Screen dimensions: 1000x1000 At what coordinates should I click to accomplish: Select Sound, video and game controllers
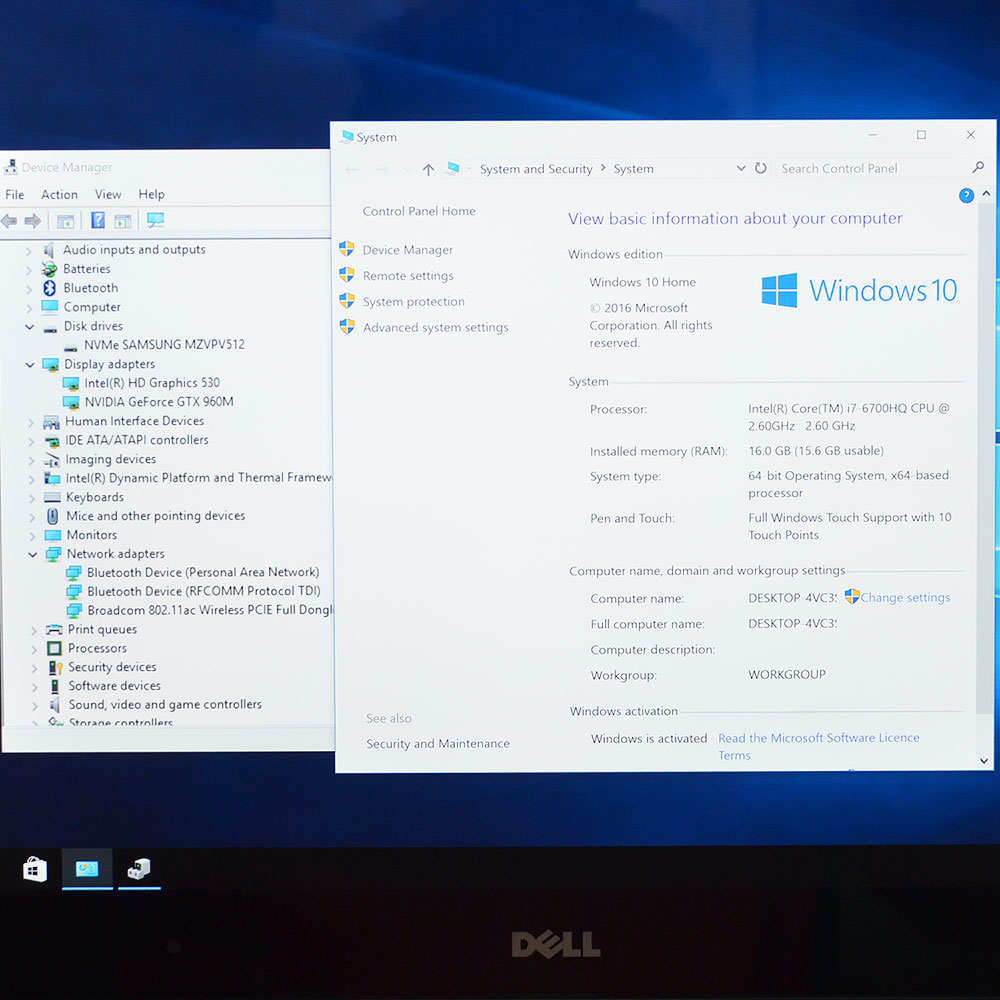coord(165,705)
